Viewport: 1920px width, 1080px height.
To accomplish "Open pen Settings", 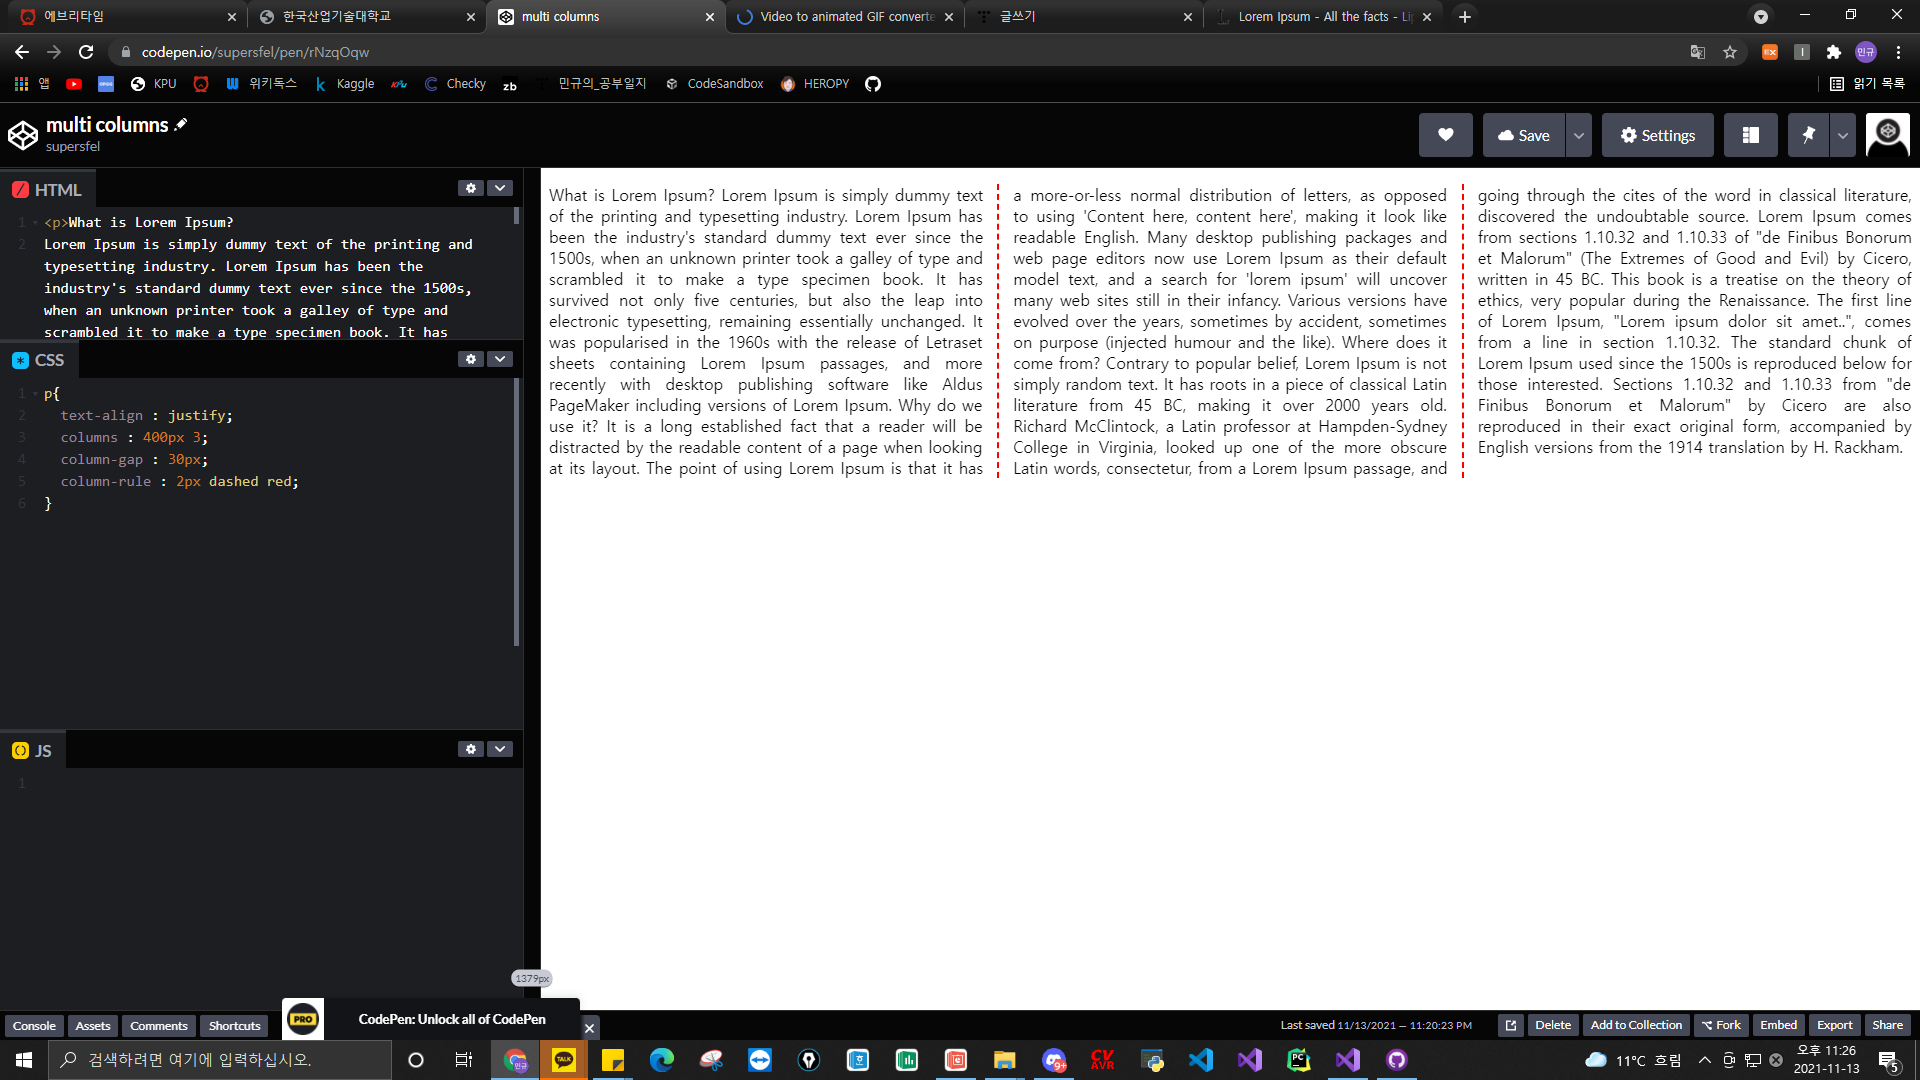I will click(1657, 135).
